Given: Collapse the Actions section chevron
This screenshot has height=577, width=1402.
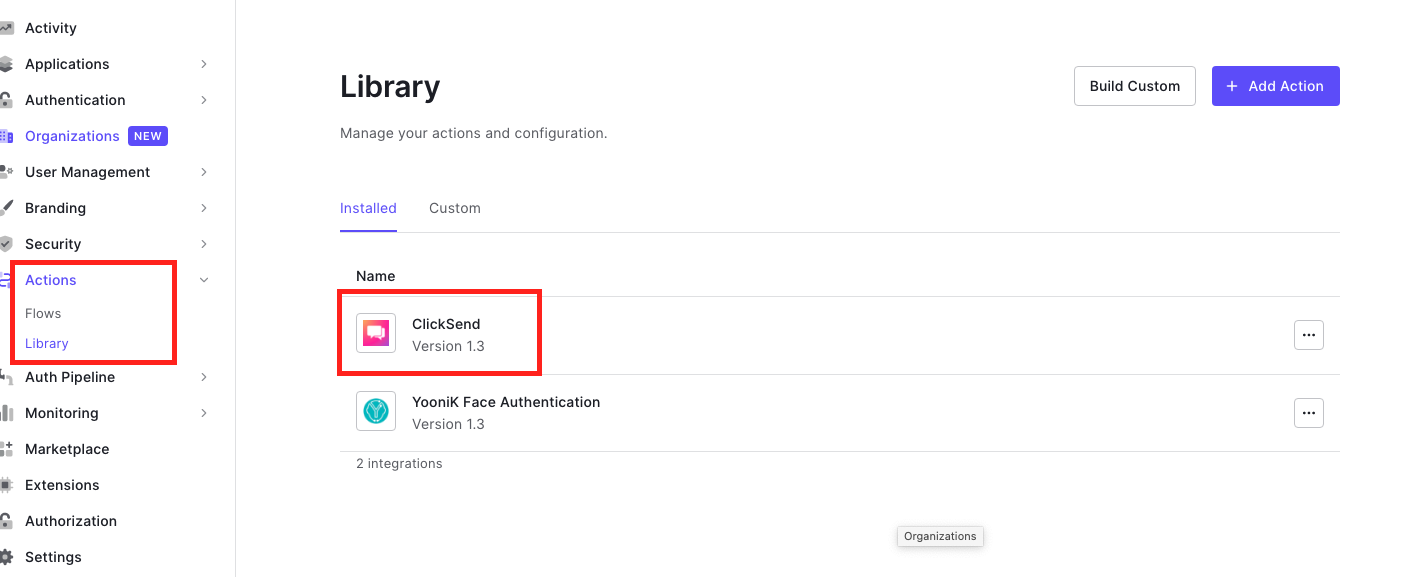Looking at the screenshot, I should [x=203, y=280].
